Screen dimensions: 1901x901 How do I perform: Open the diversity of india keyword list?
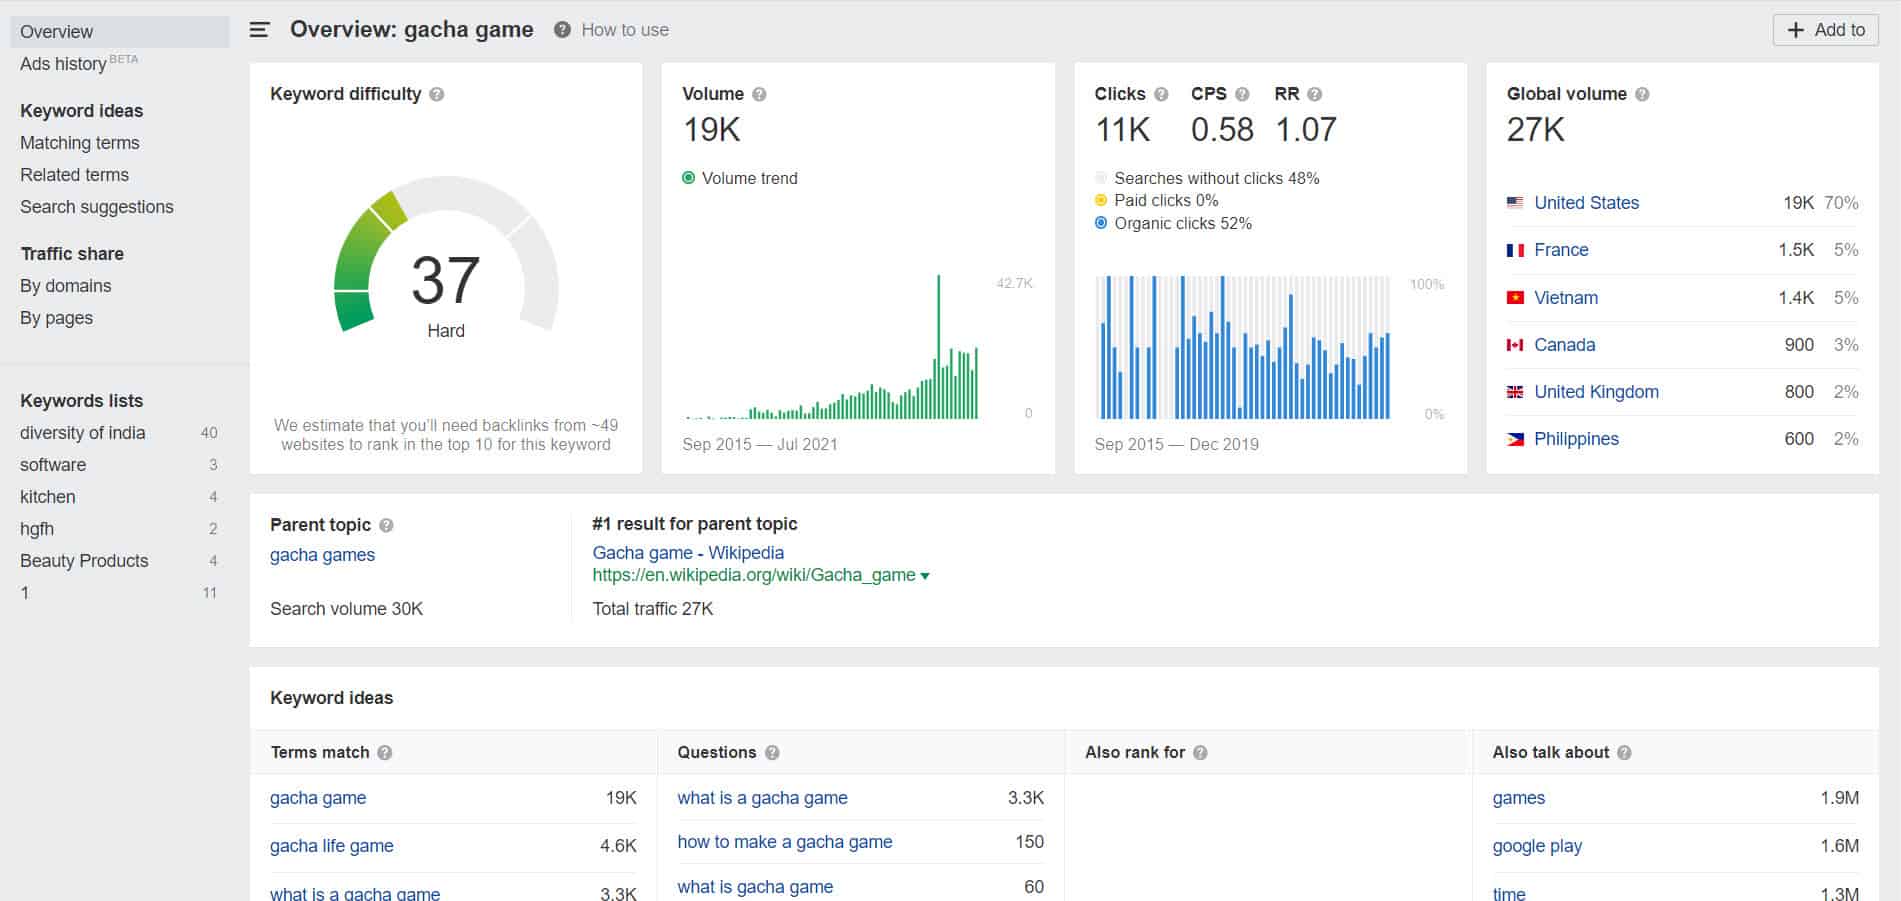tap(83, 433)
